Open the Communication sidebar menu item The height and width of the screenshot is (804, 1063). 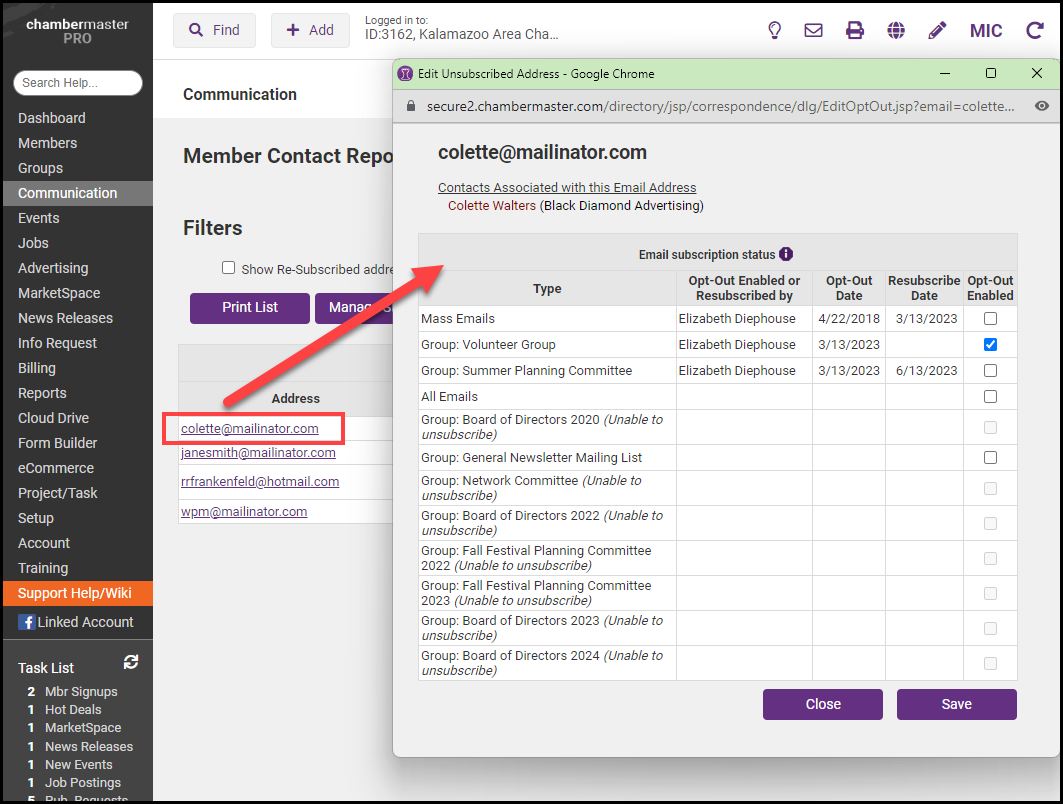point(67,193)
